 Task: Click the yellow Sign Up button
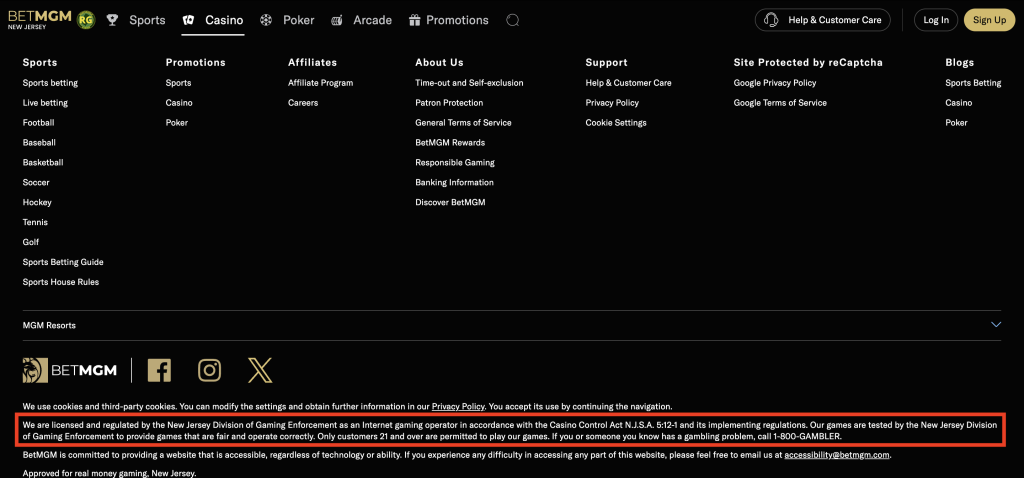[x=989, y=20]
